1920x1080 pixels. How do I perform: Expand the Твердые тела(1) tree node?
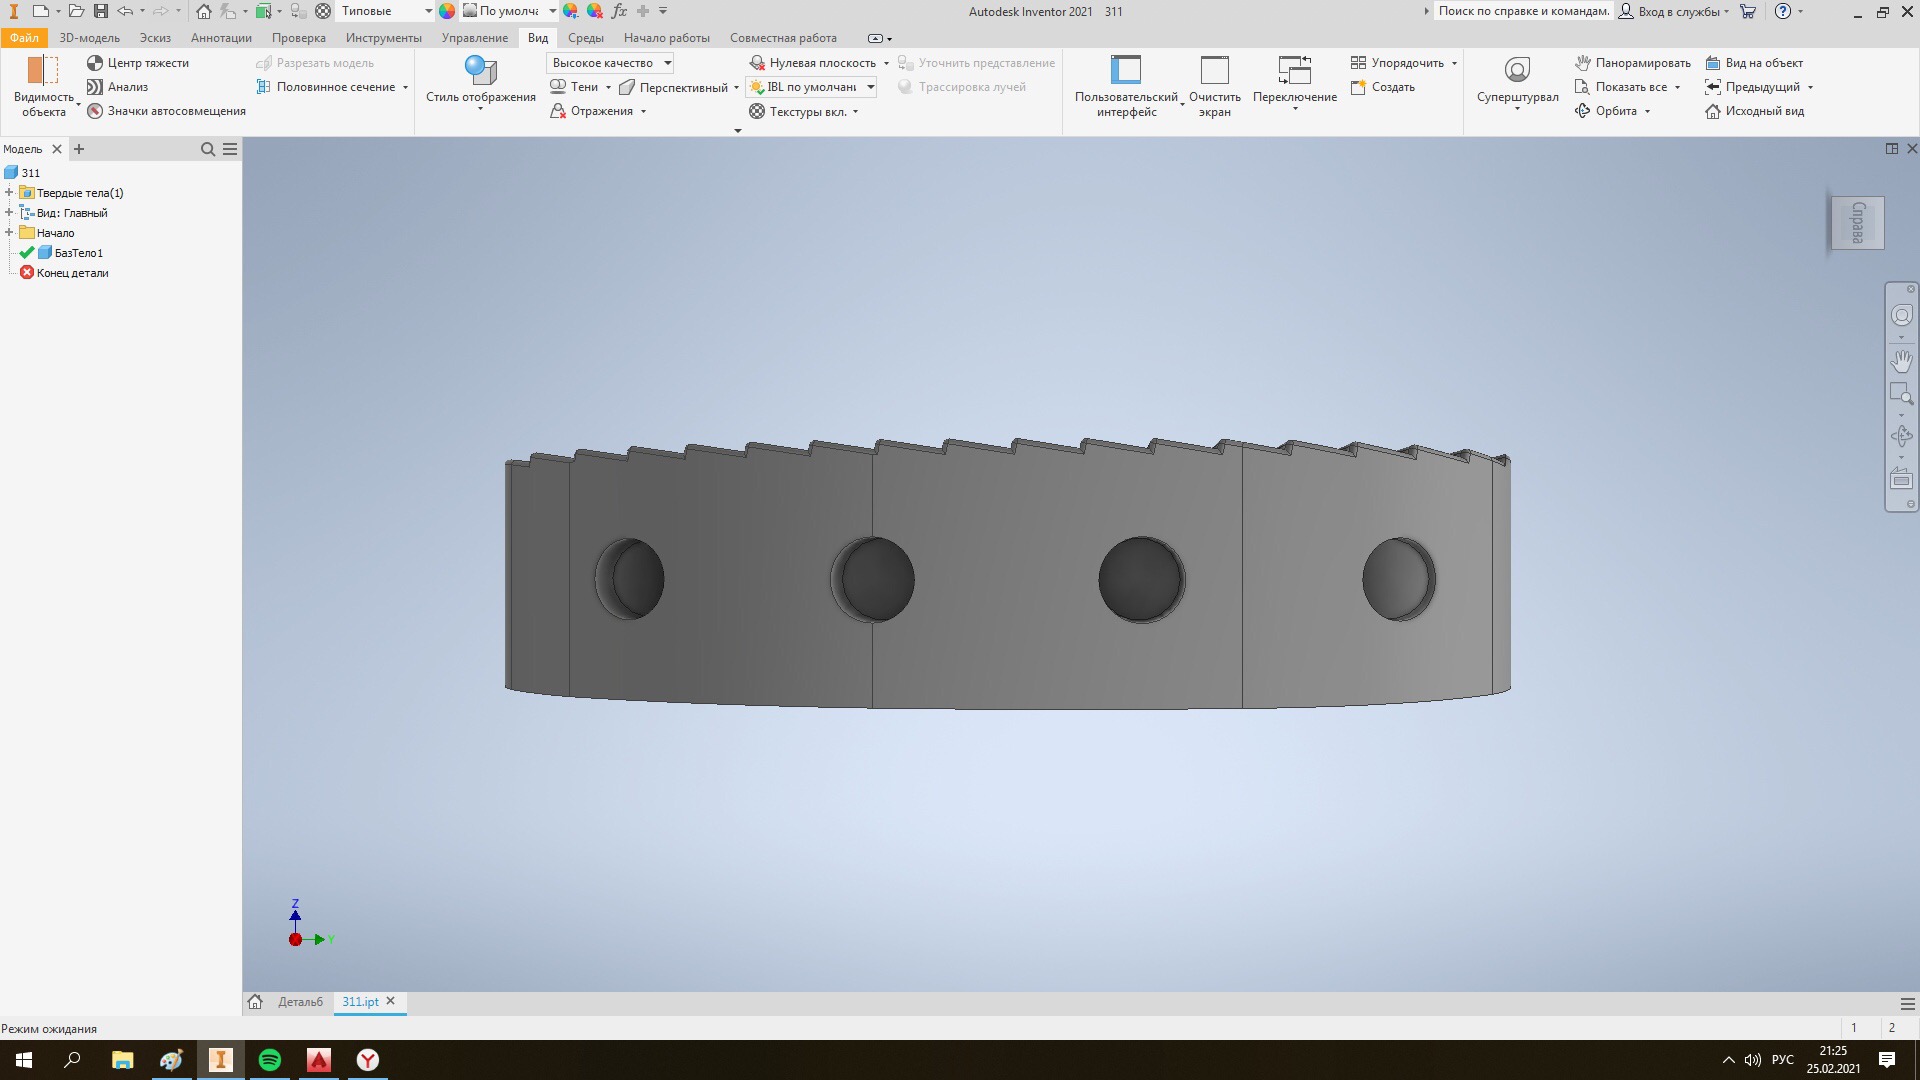coord(9,193)
